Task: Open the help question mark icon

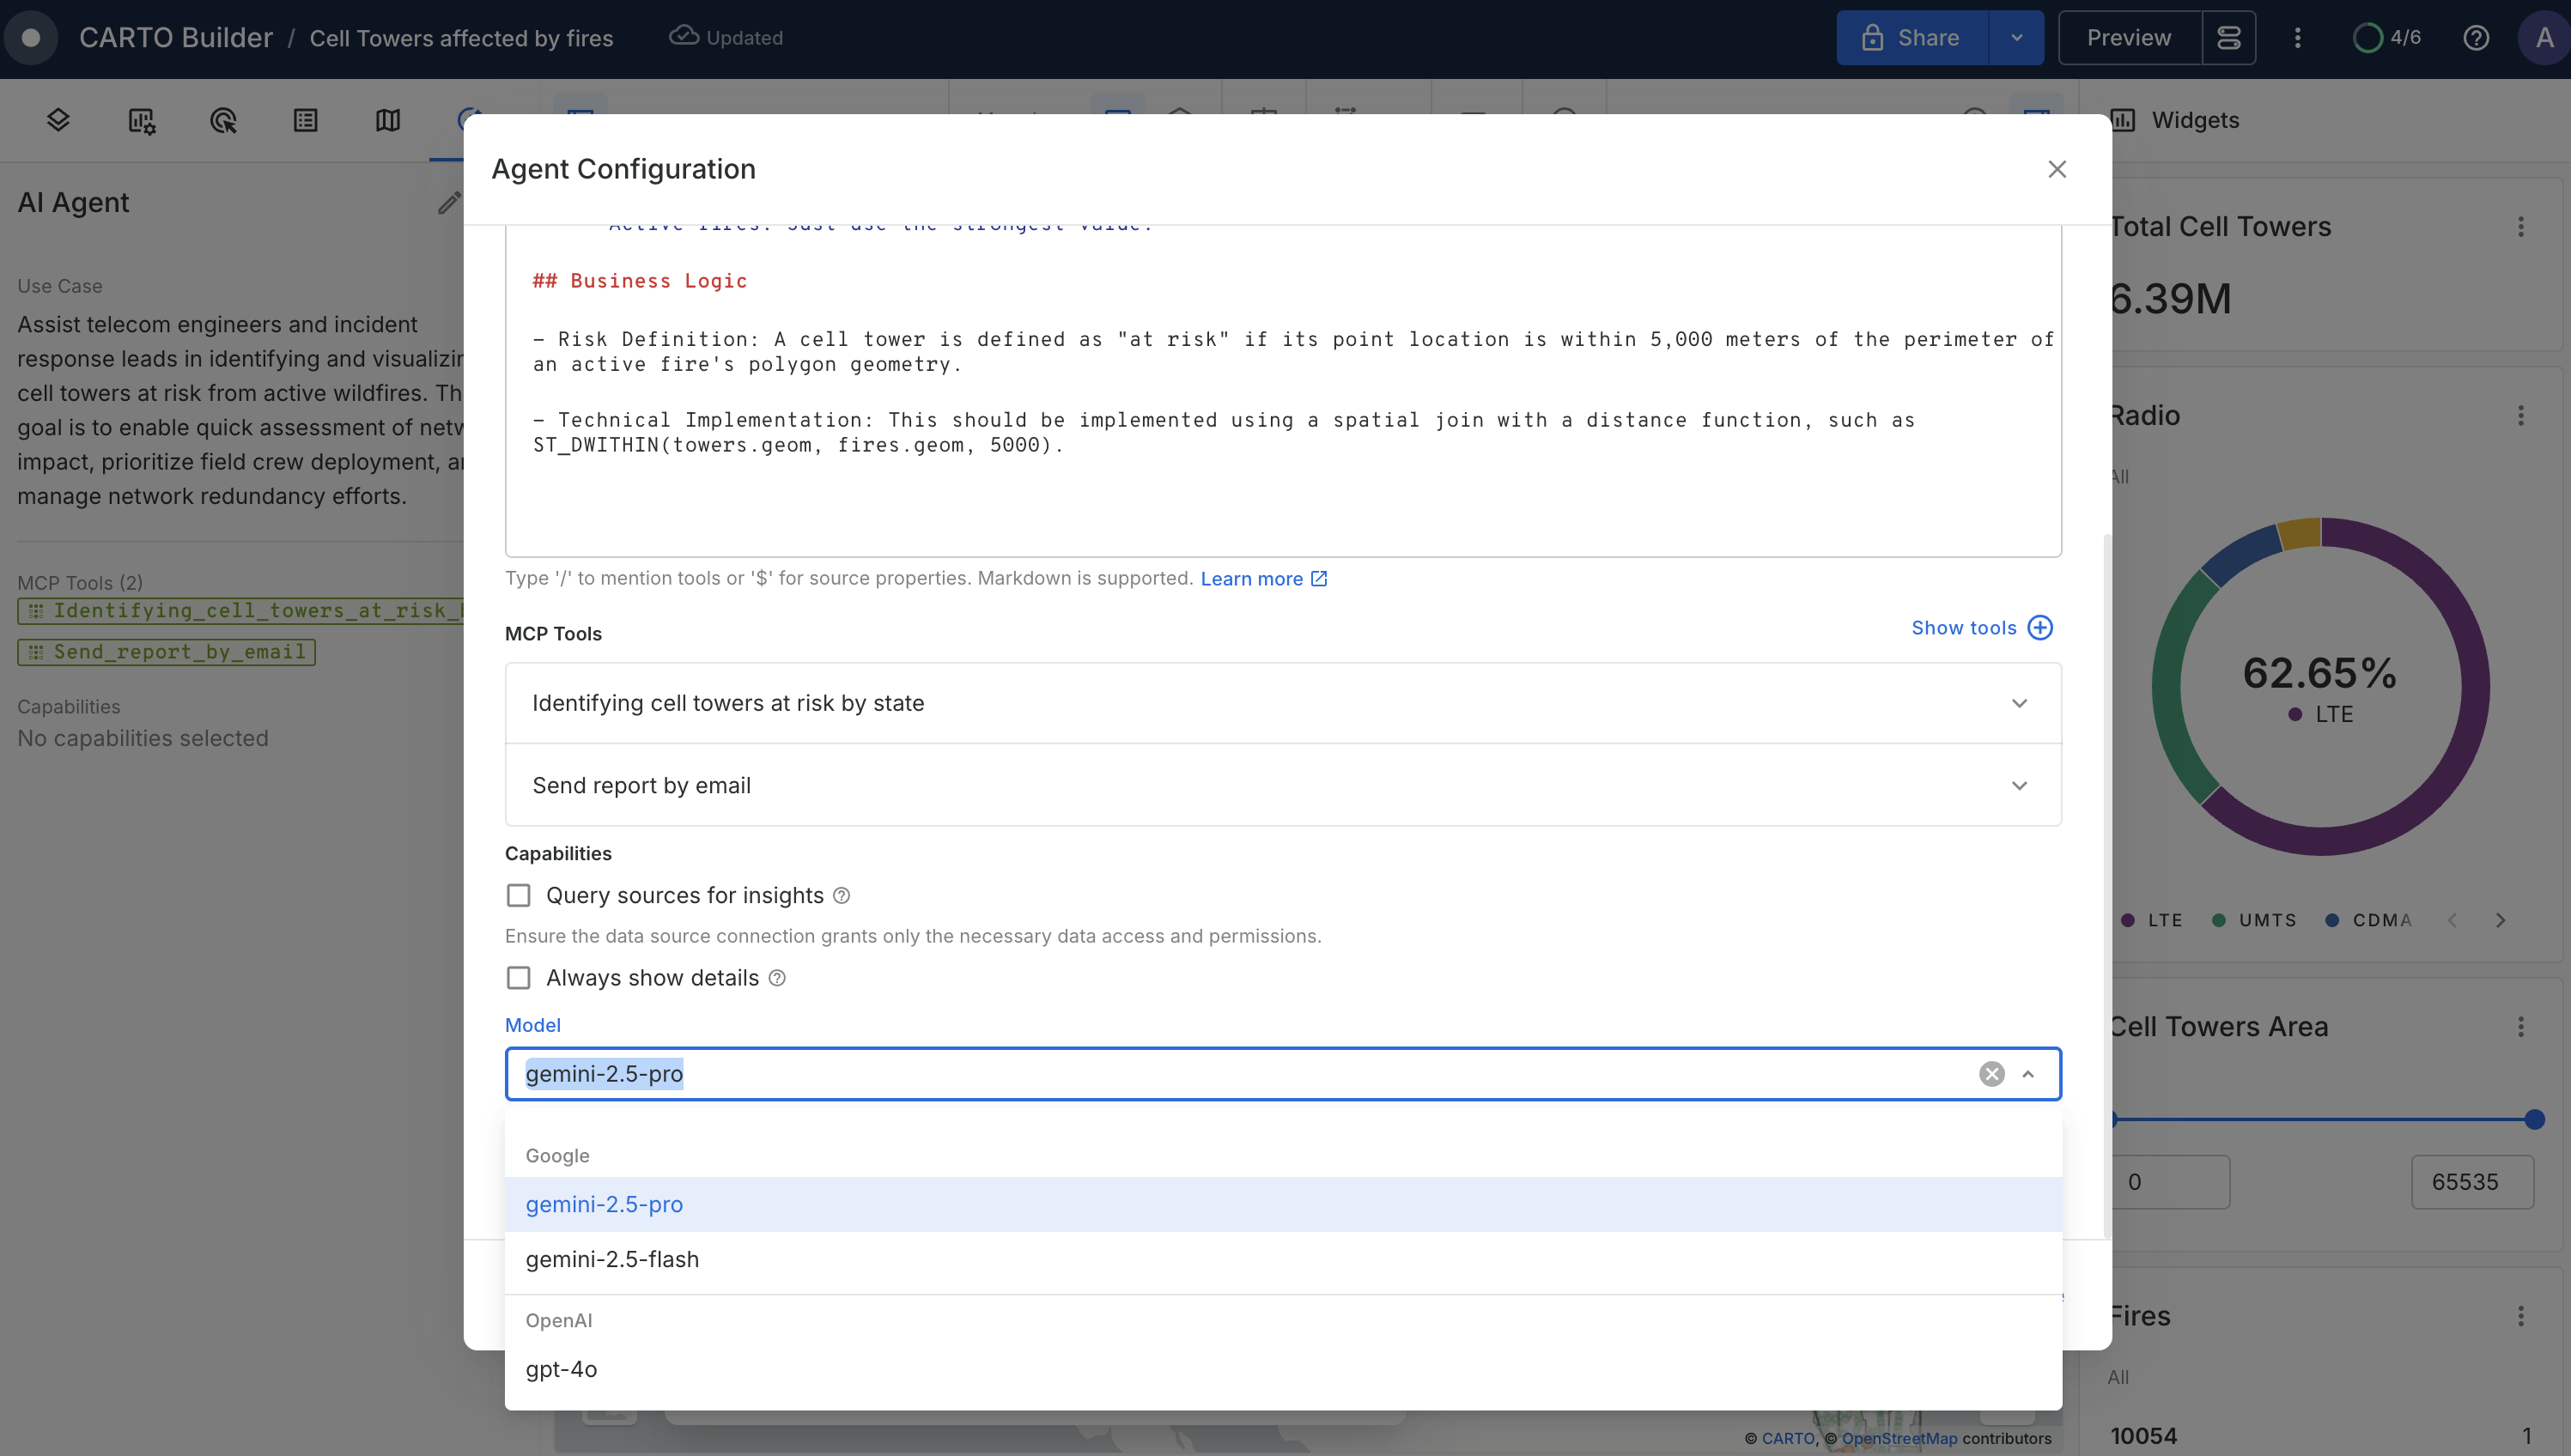Action: pyautogui.click(x=2475, y=38)
